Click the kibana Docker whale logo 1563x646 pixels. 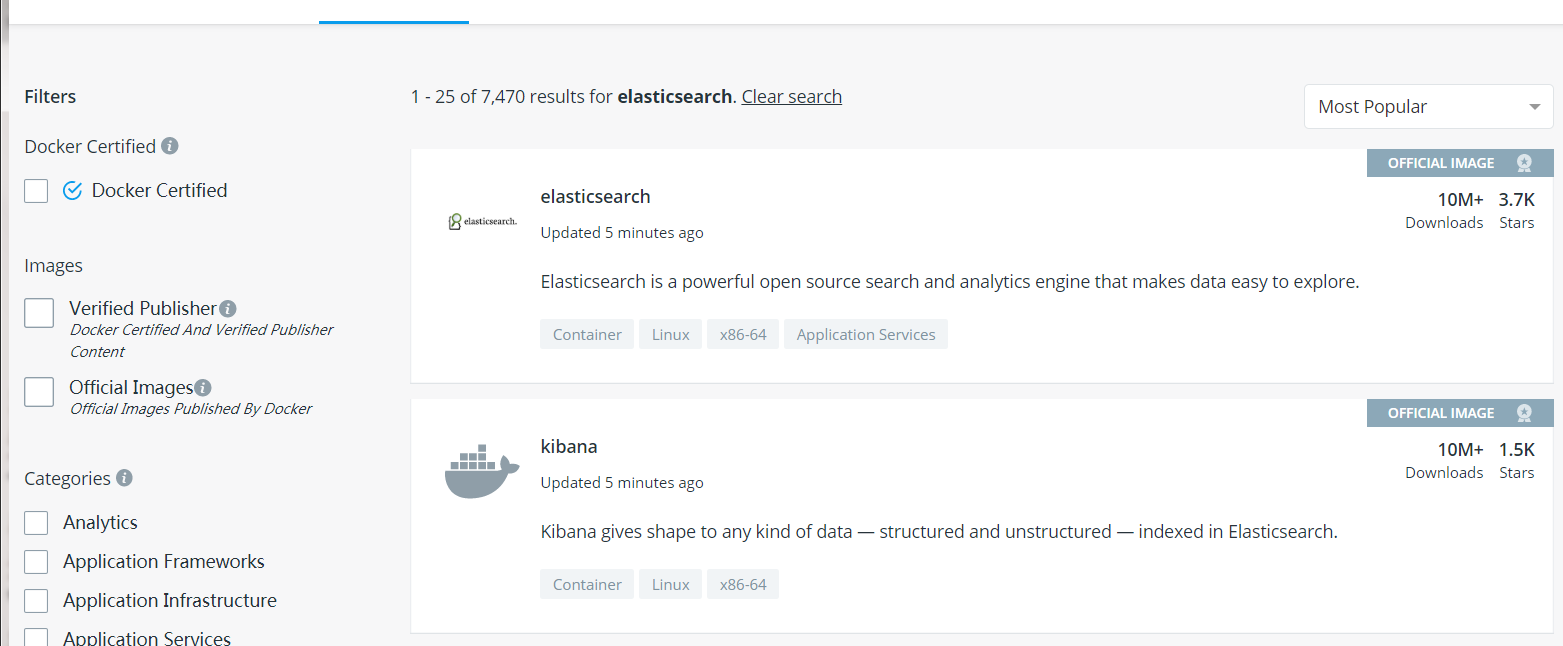click(x=482, y=471)
